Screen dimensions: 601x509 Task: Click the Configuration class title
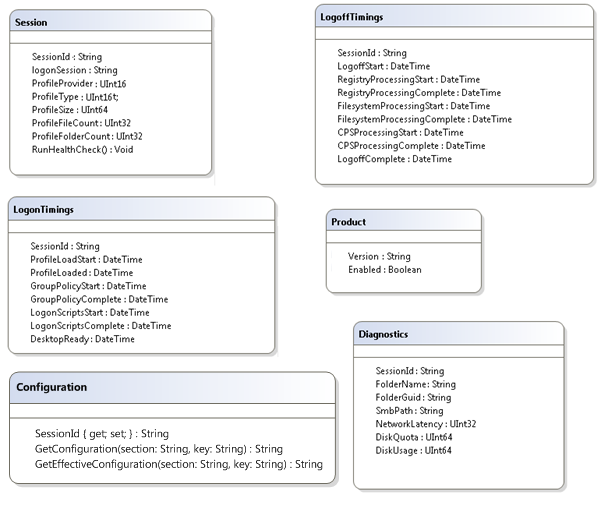(x=51, y=387)
